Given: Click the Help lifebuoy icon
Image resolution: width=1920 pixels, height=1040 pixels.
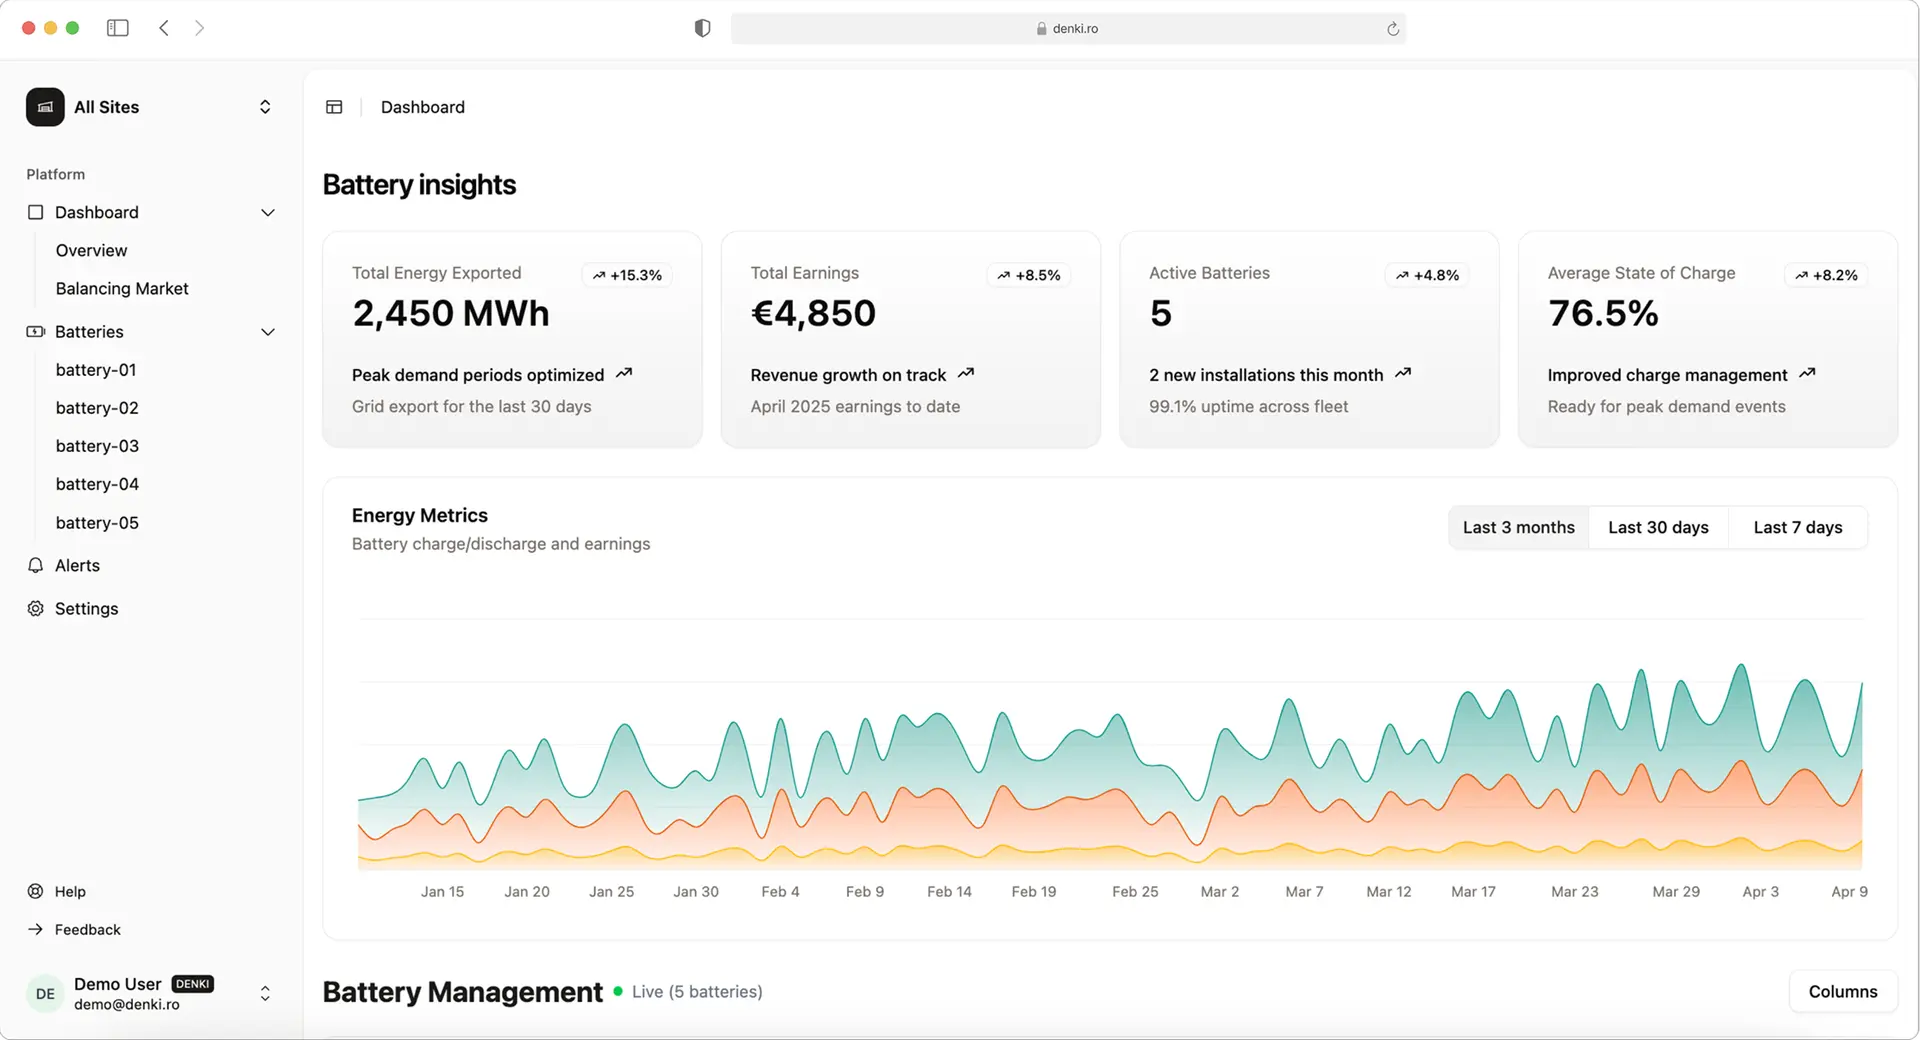Looking at the screenshot, I should 36,891.
